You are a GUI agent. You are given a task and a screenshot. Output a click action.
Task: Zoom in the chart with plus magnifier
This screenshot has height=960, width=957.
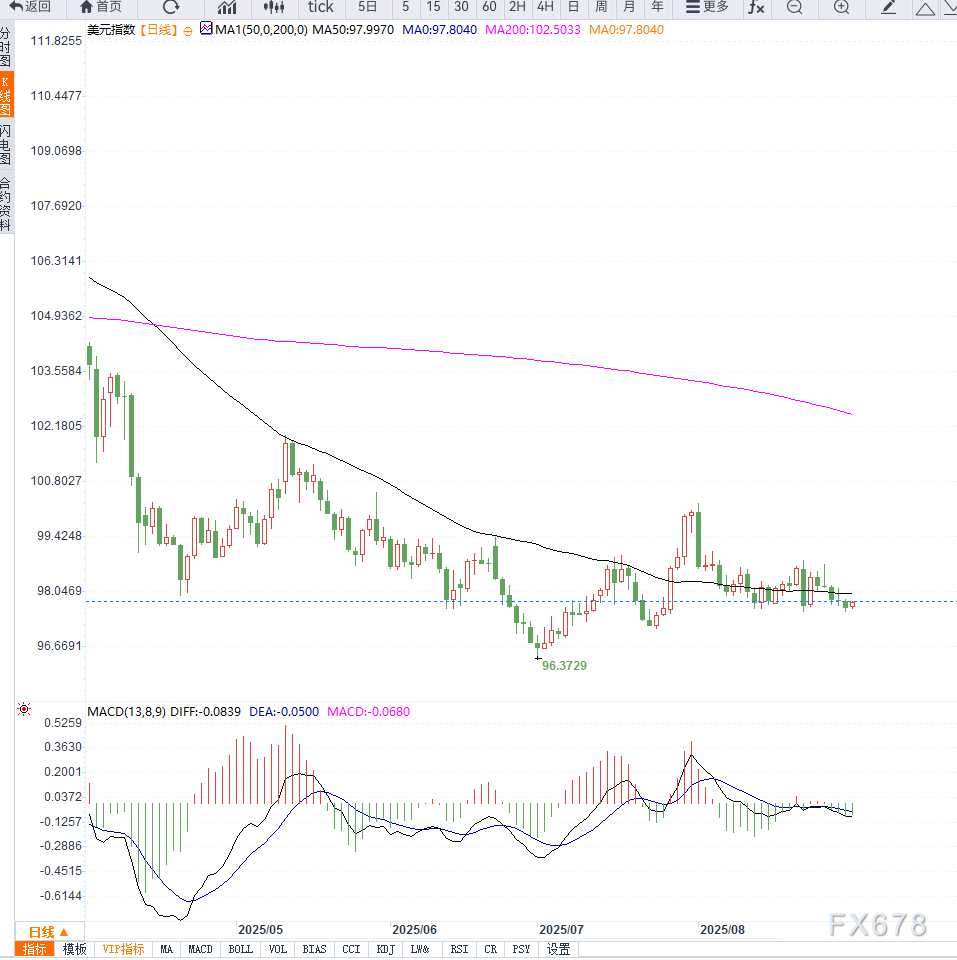tap(841, 7)
